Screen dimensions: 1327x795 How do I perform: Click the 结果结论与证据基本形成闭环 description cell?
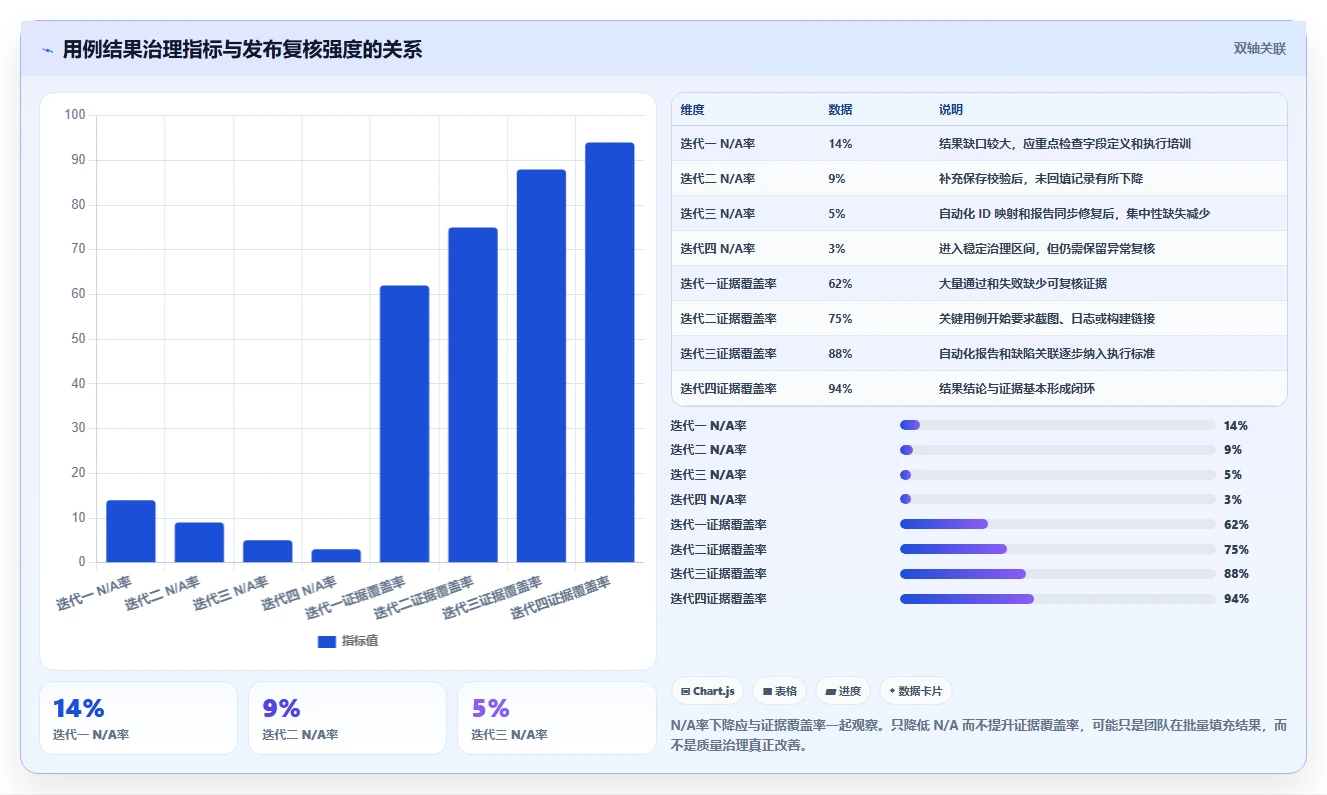[x=1017, y=389]
